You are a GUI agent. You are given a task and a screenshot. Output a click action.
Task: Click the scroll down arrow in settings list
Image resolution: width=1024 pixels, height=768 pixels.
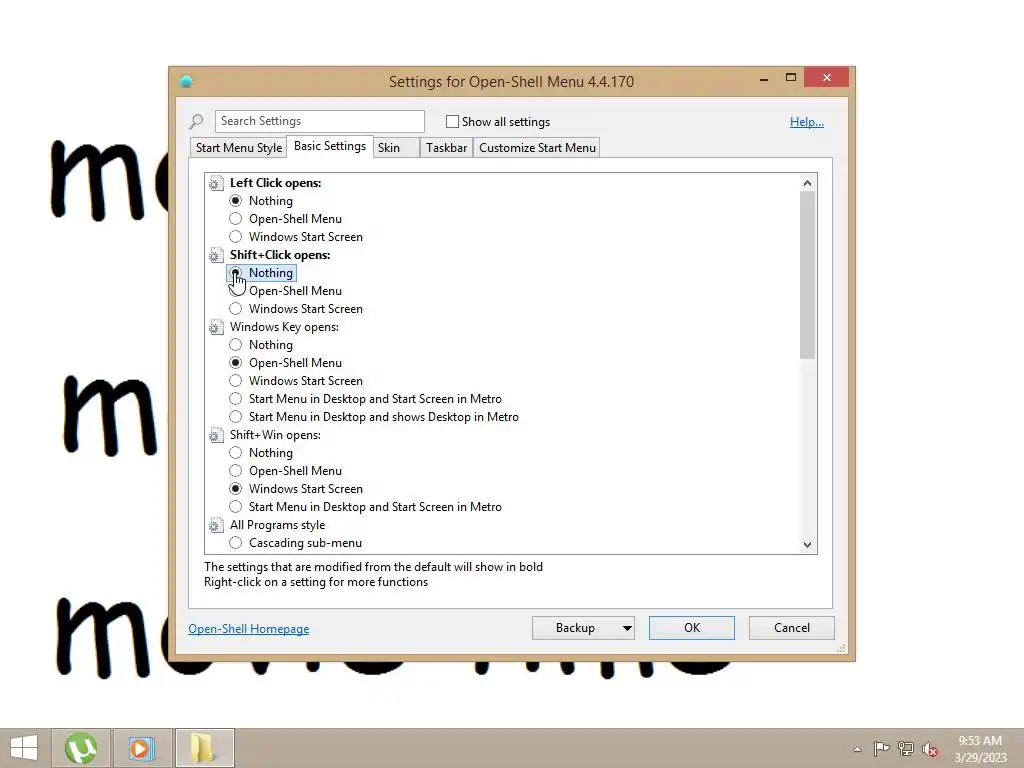(807, 545)
